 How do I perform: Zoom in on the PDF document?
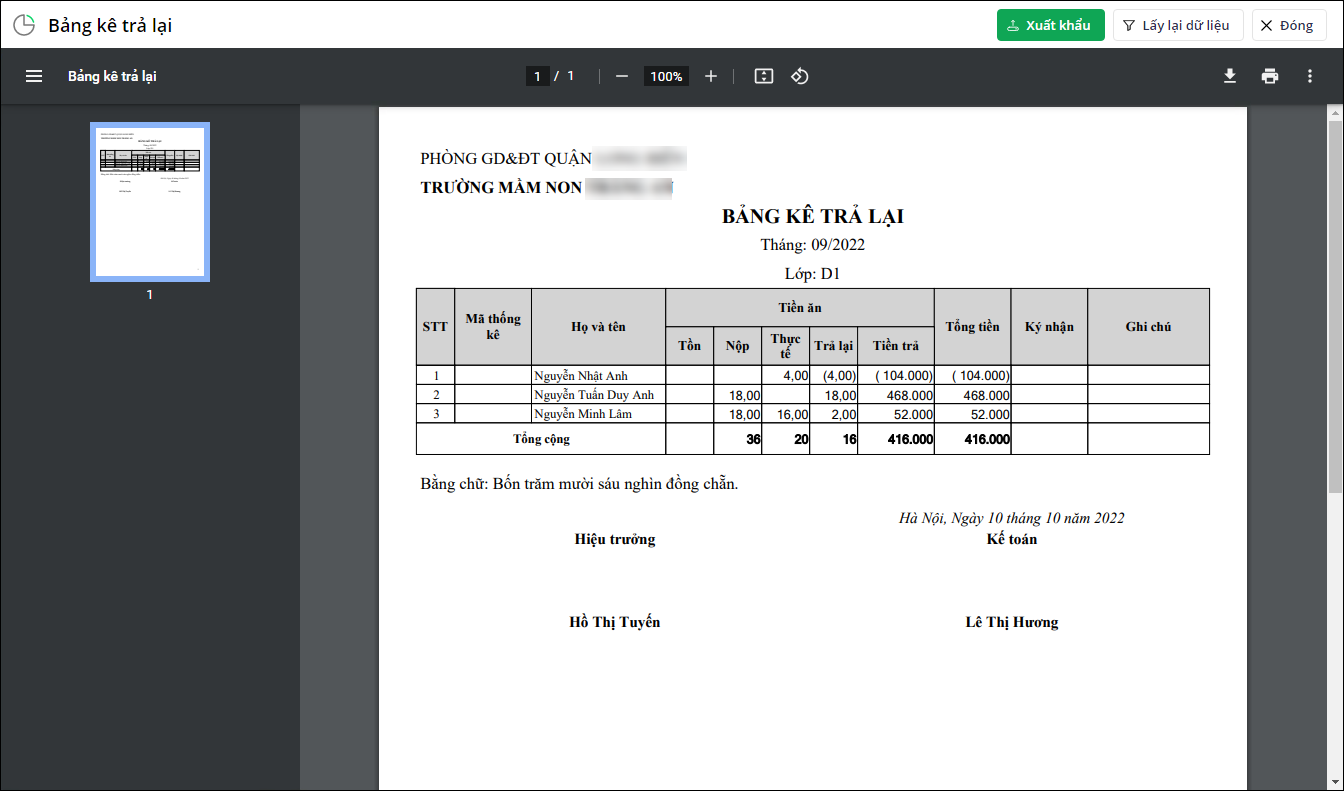(711, 76)
